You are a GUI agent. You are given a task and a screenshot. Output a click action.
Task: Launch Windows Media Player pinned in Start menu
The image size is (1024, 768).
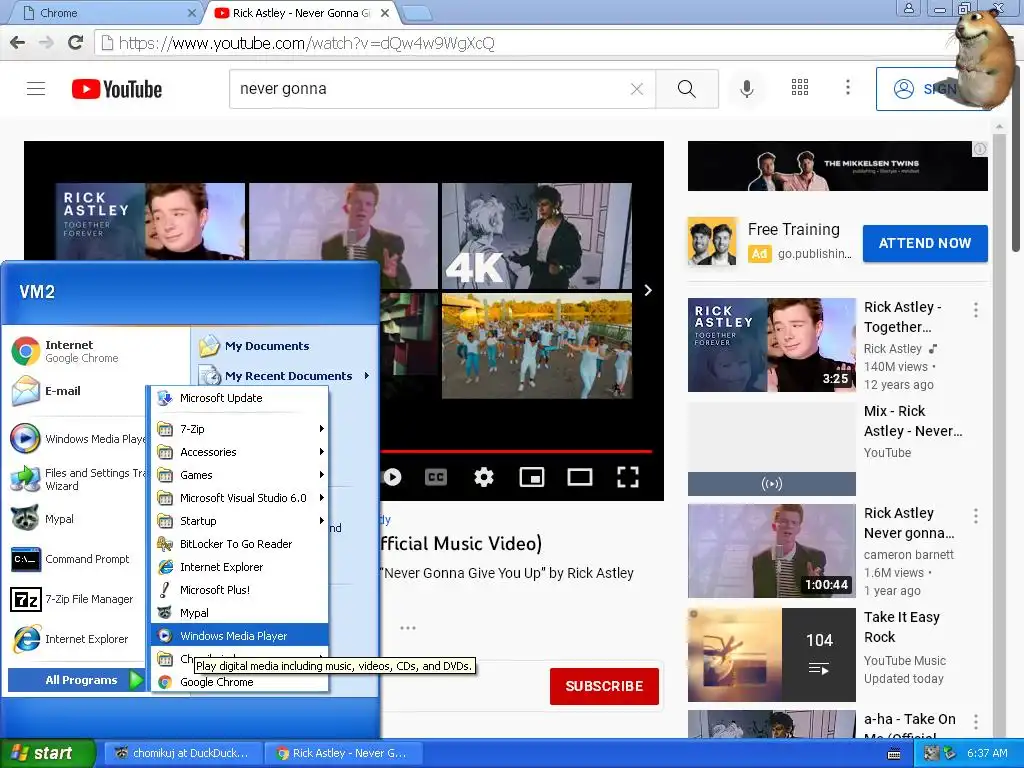[x=77, y=439]
